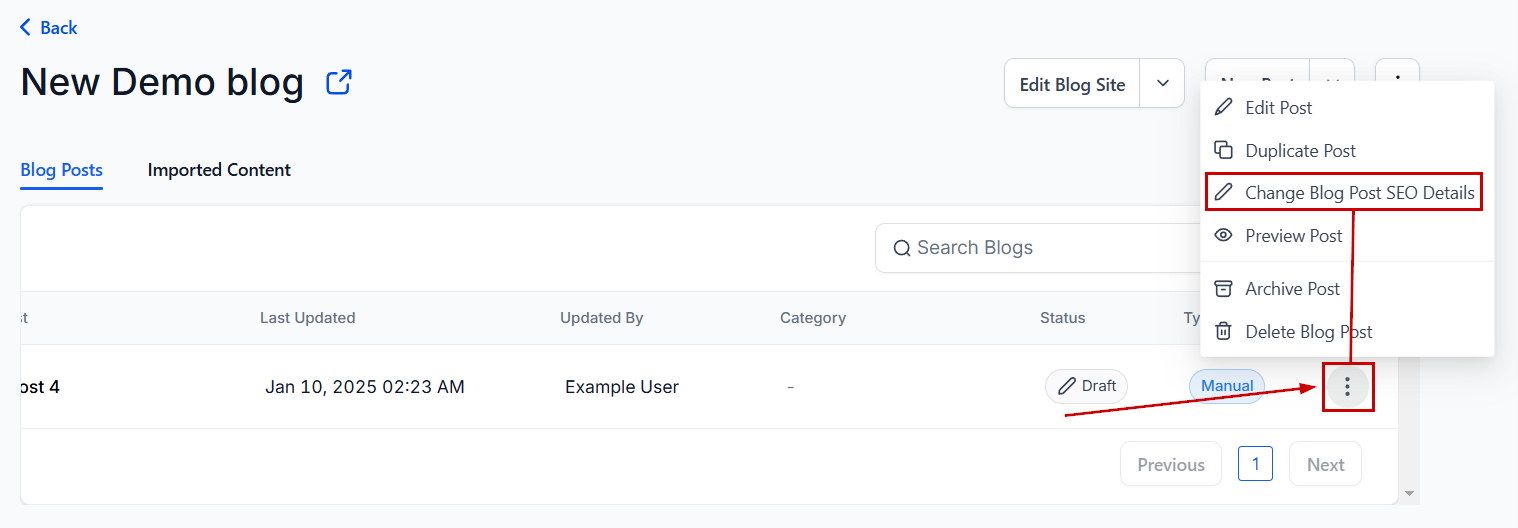The image size is (1518, 528).
Task: Expand the Edit Blog Site dropdown arrow
Action: [1162, 84]
